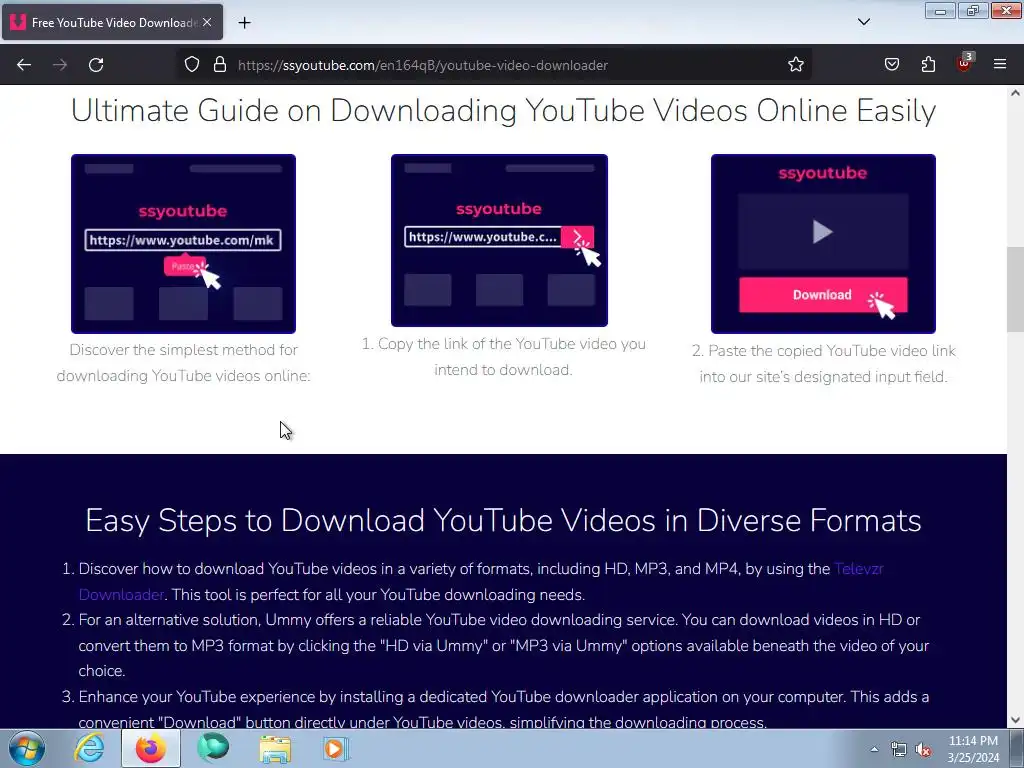
Task: Expand the list all tabs dropdown
Action: [863, 22]
